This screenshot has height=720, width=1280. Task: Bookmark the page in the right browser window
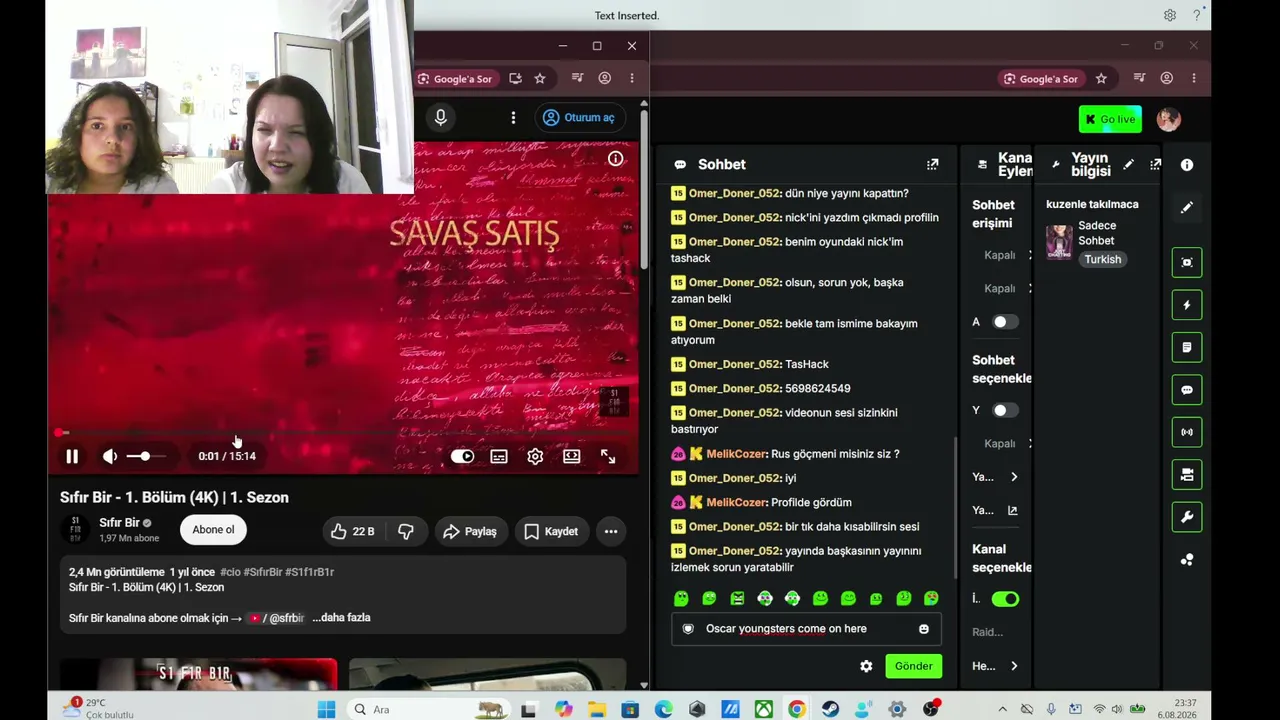(1101, 78)
